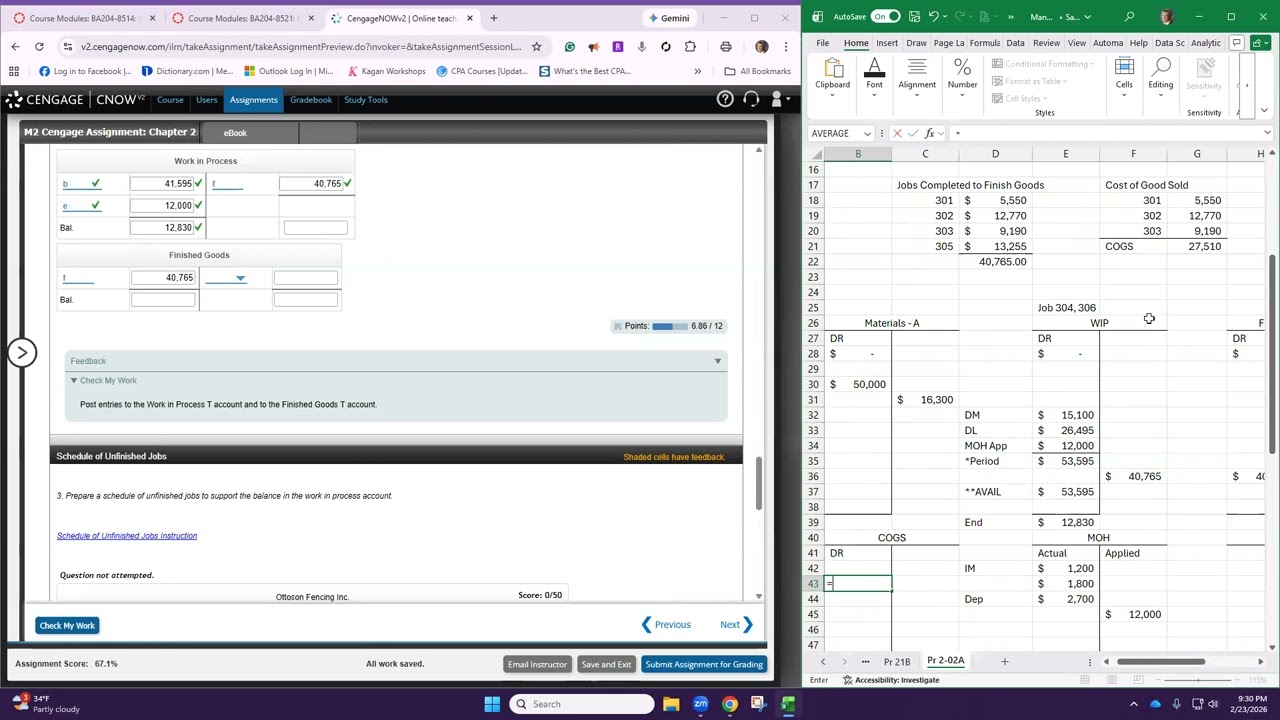Open the Alignment ribbon group
Image resolution: width=1280 pixels, height=720 pixels.
(x=917, y=76)
